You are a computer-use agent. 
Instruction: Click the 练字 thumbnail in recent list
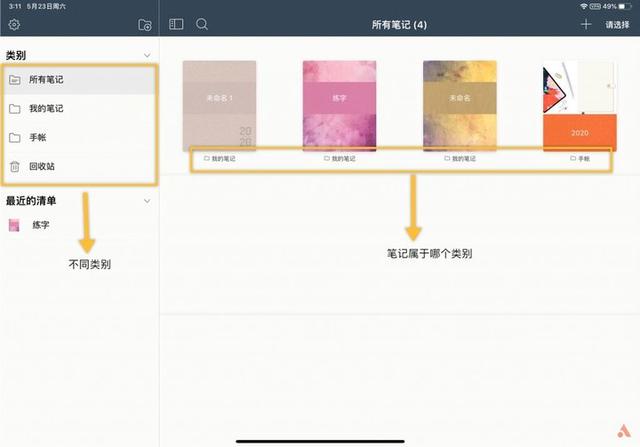click(14, 225)
